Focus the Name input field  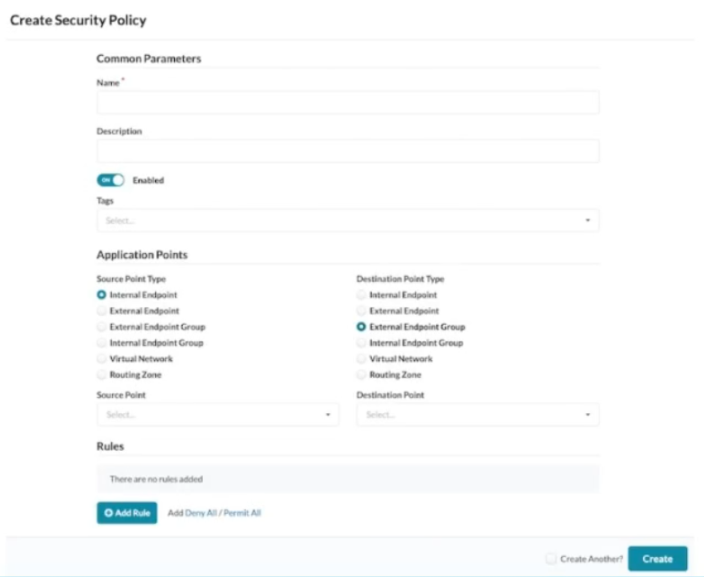coord(348,102)
